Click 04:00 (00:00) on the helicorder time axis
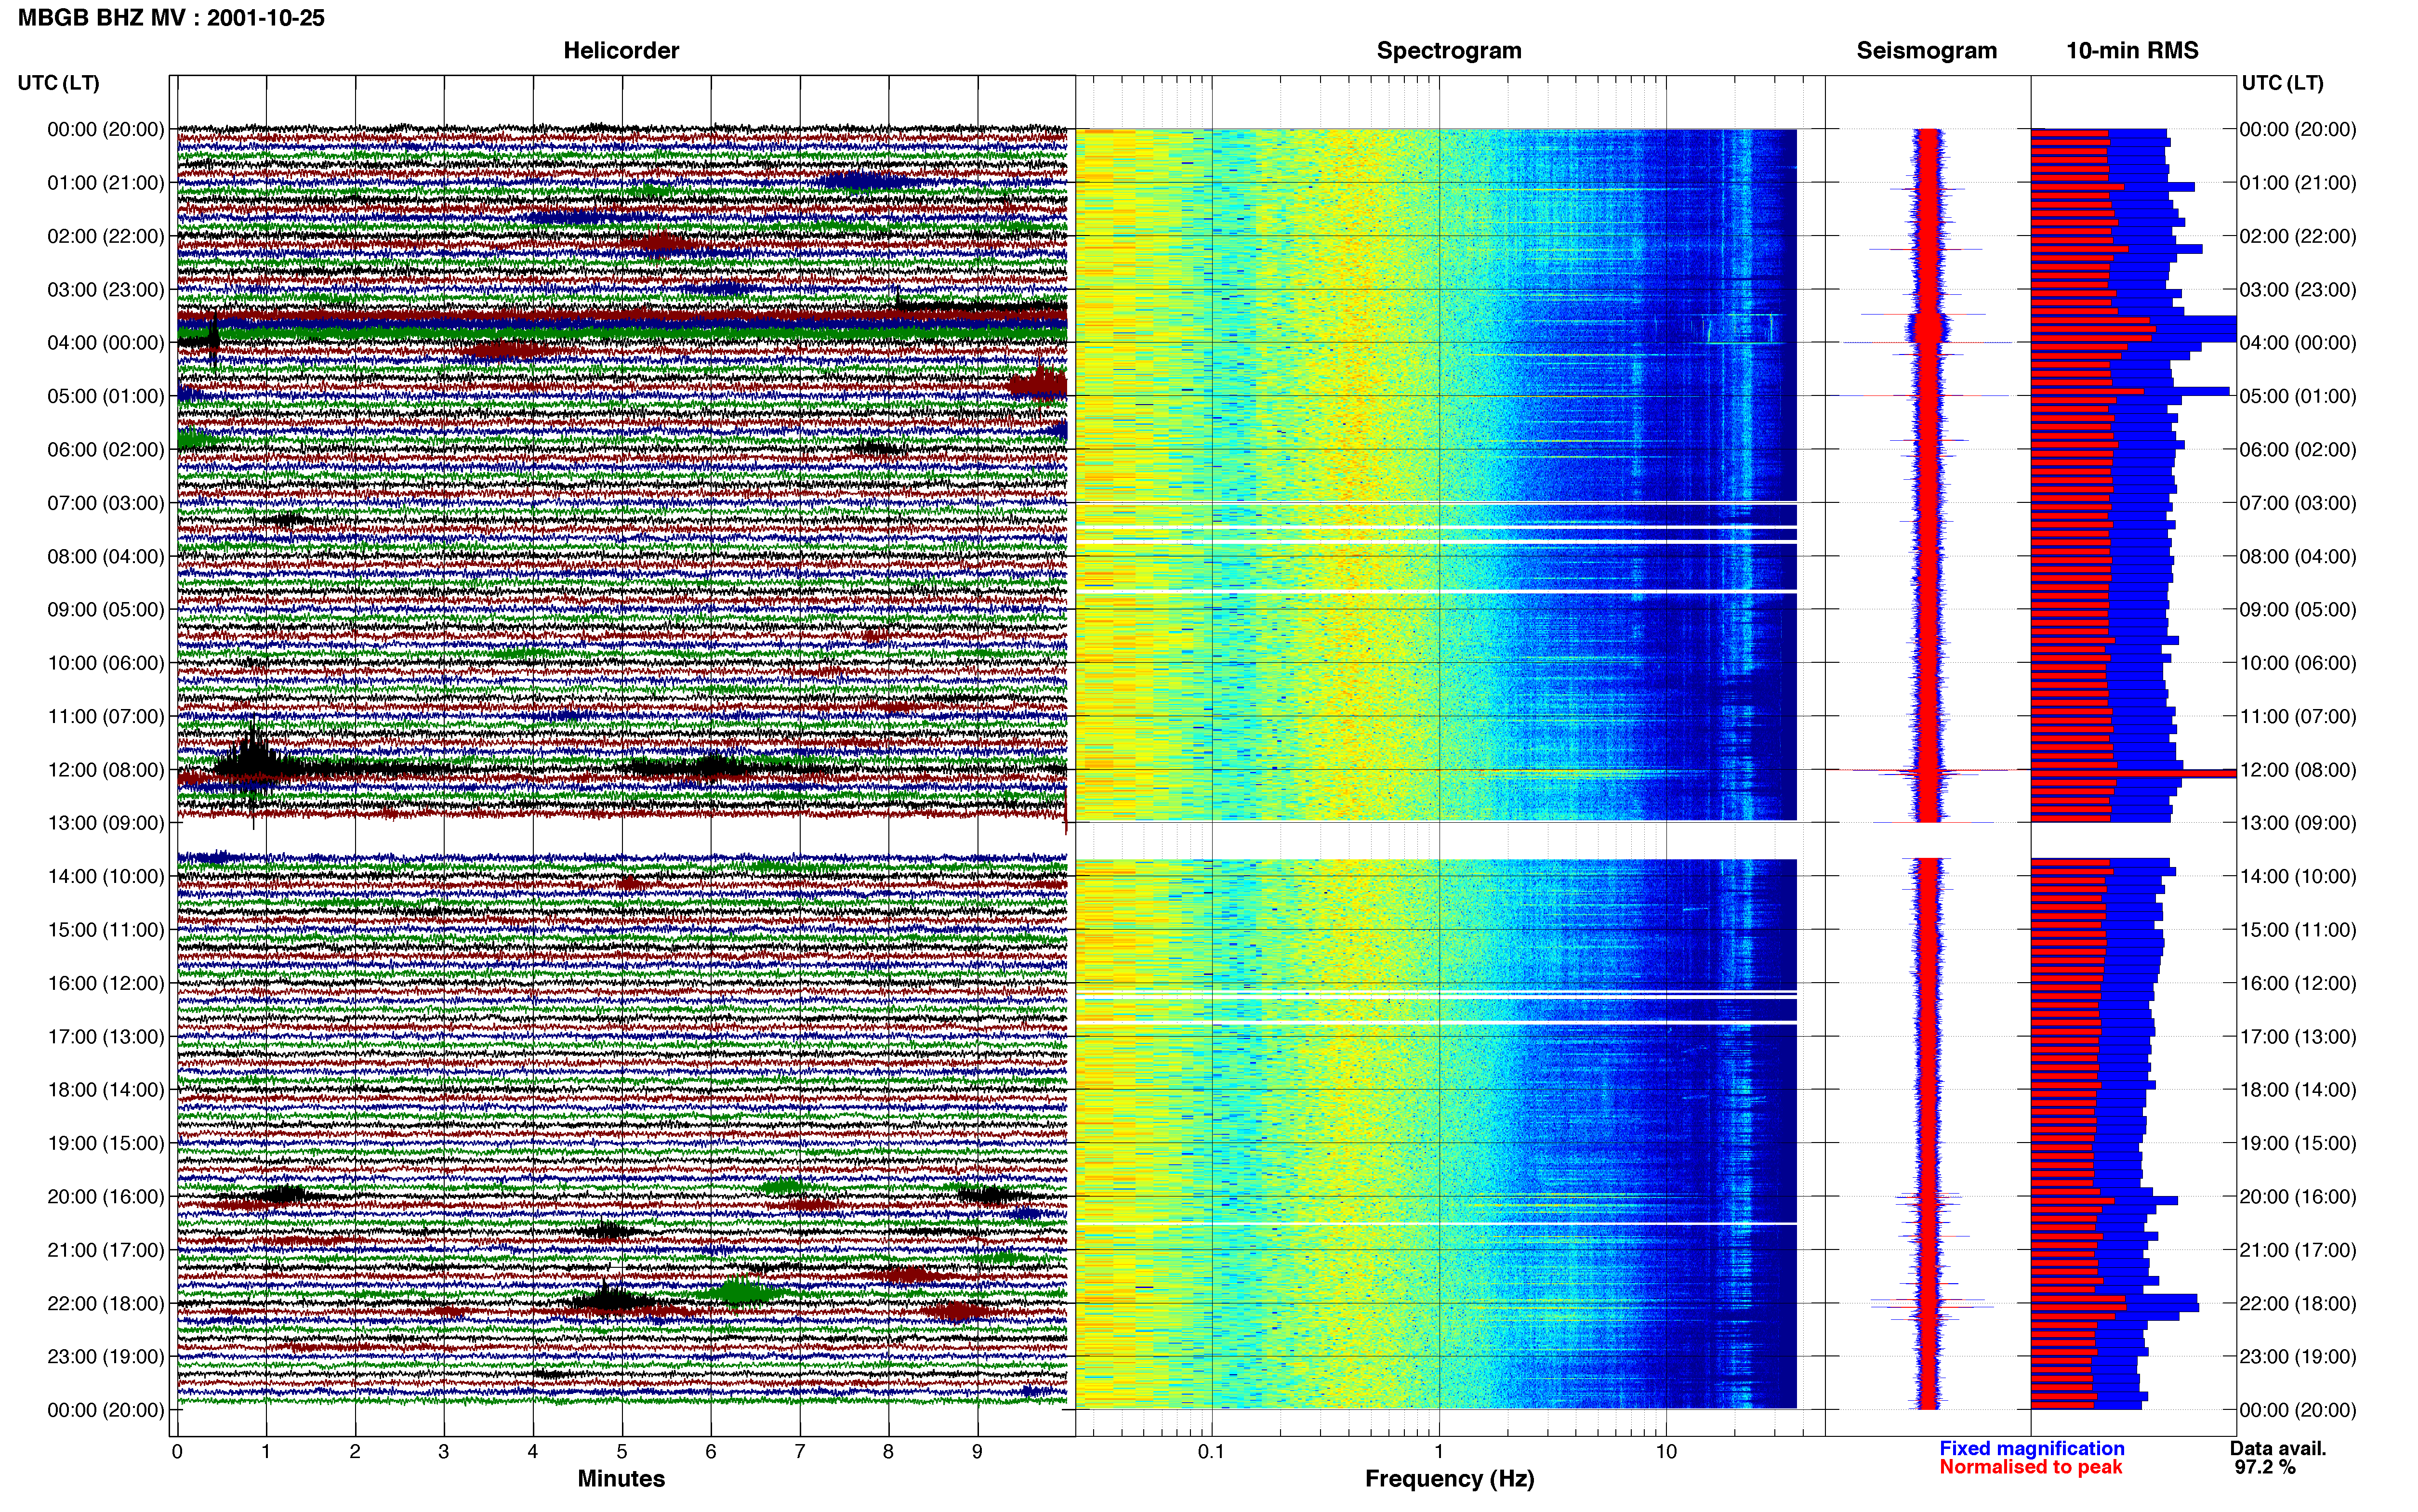 106,343
